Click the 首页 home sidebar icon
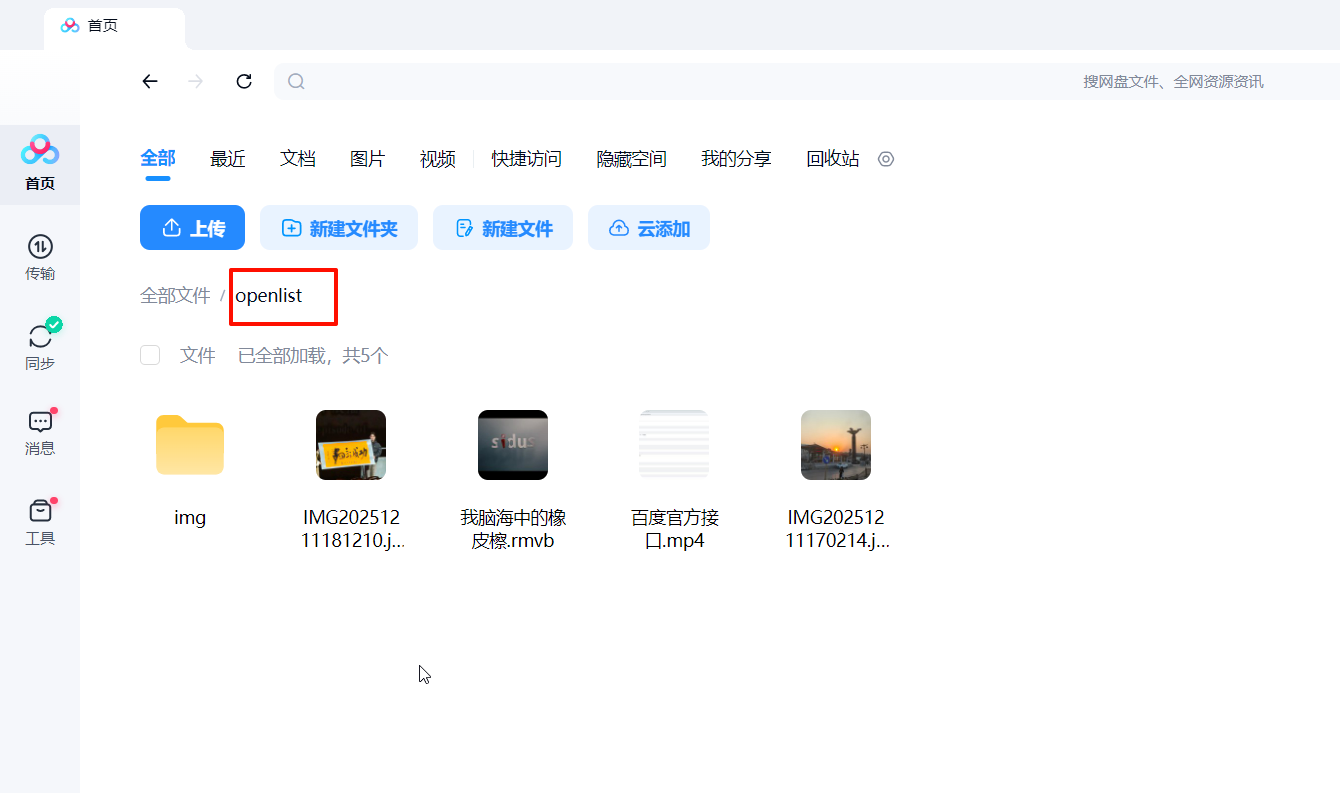The image size is (1340, 793). click(x=40, y=164)
